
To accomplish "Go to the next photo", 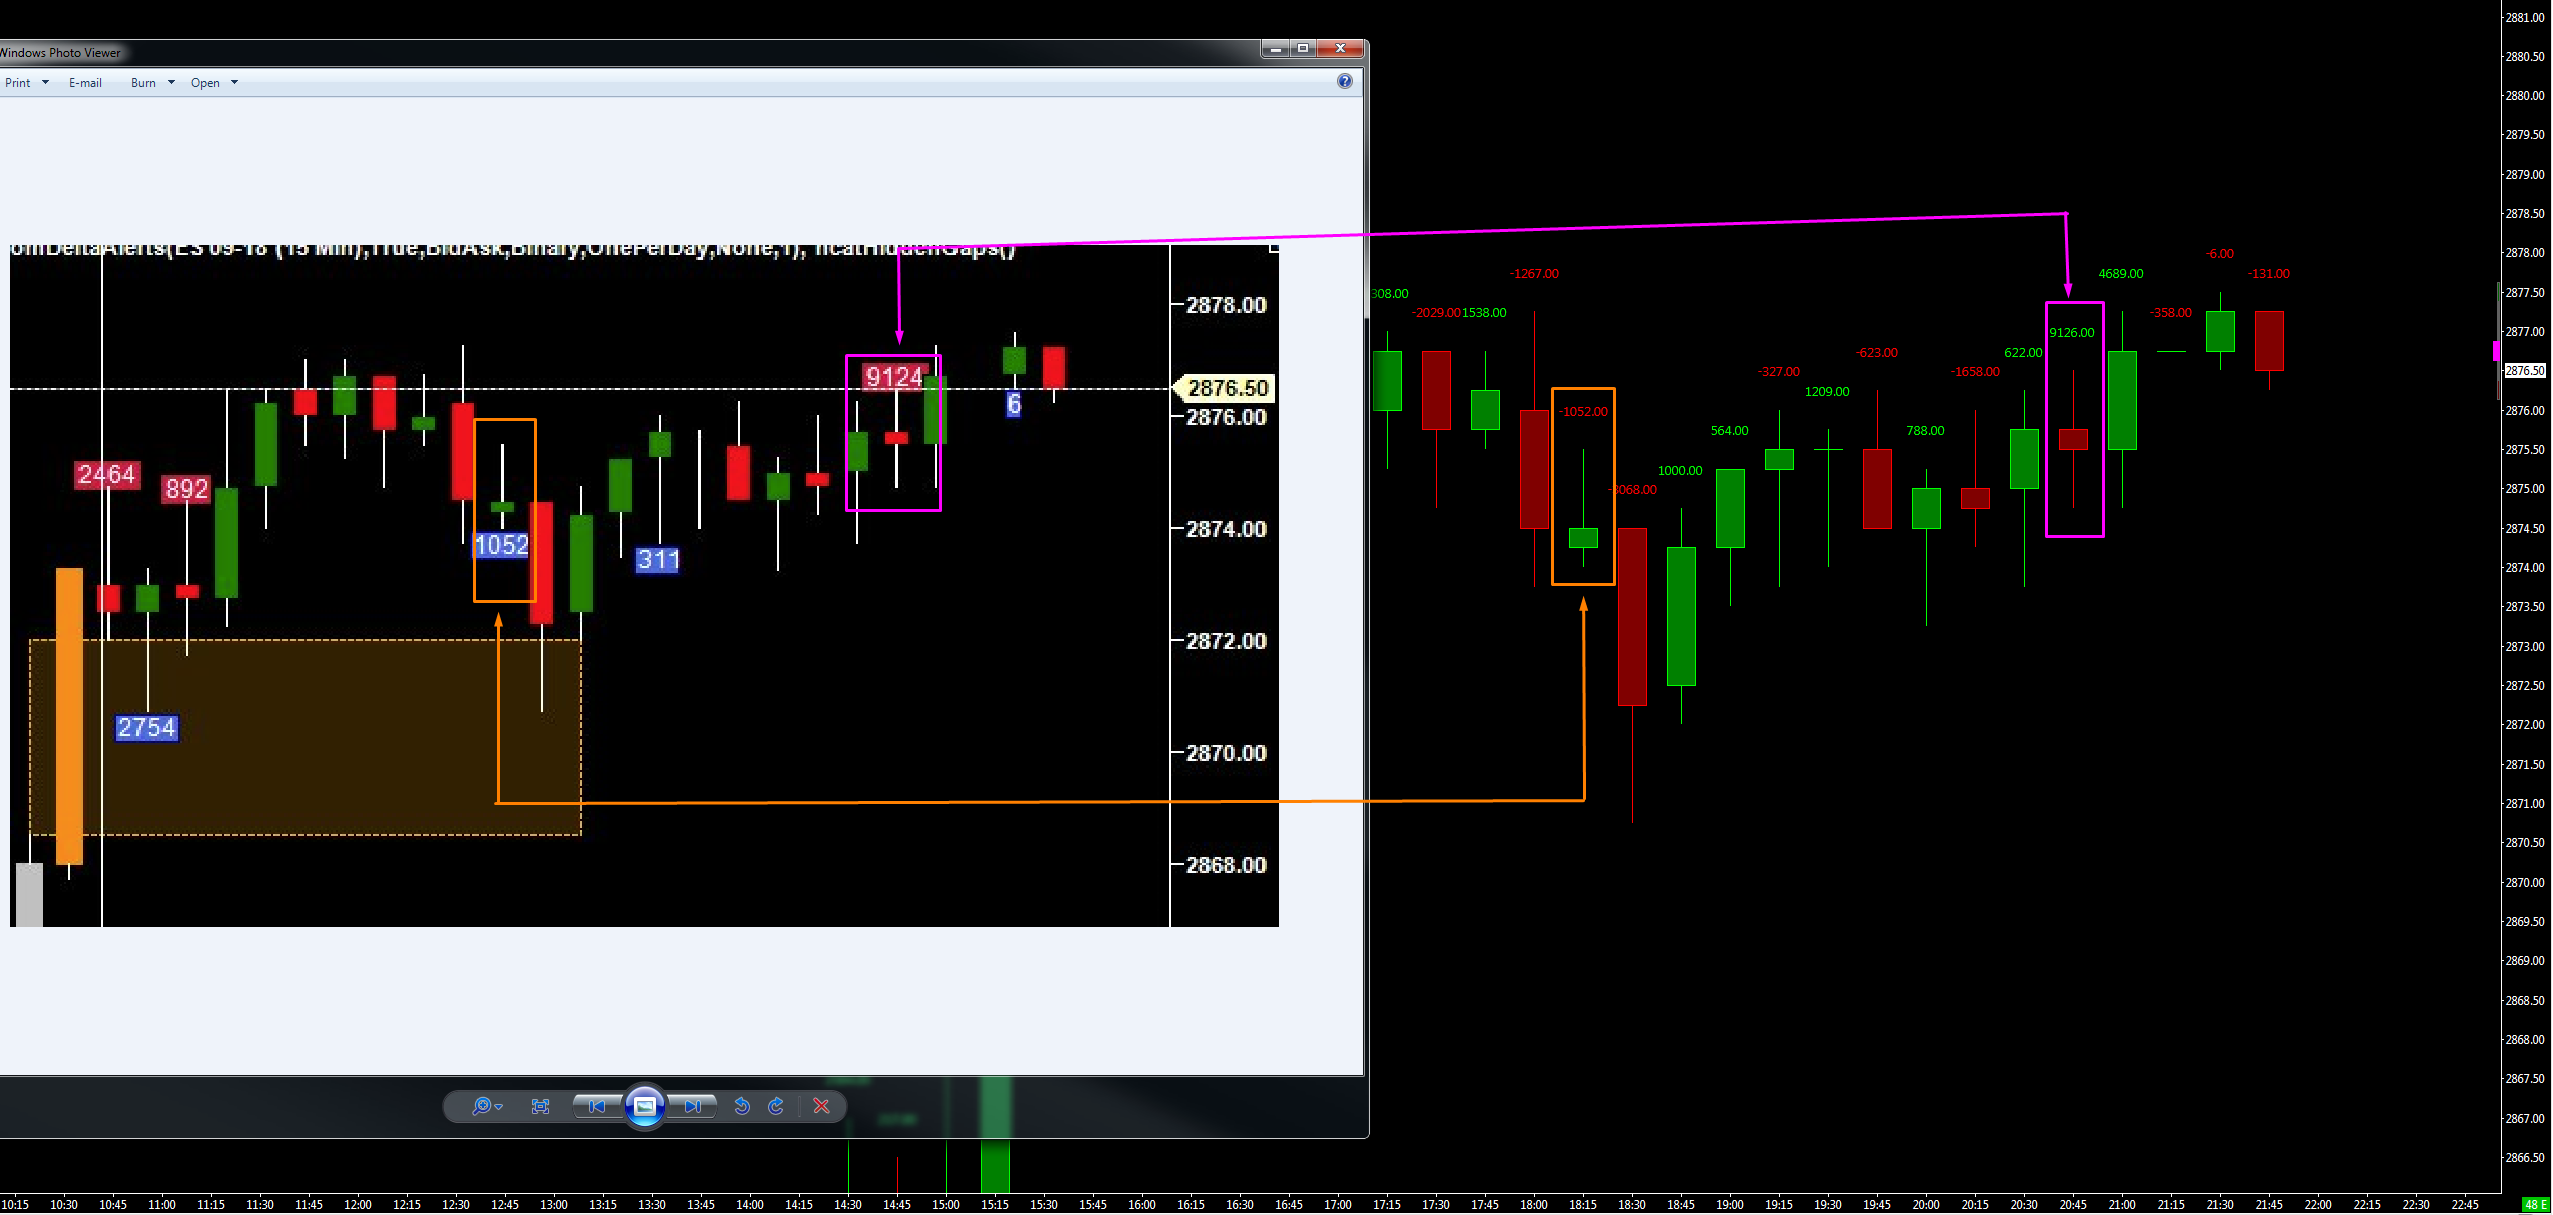I will 693,1106.
